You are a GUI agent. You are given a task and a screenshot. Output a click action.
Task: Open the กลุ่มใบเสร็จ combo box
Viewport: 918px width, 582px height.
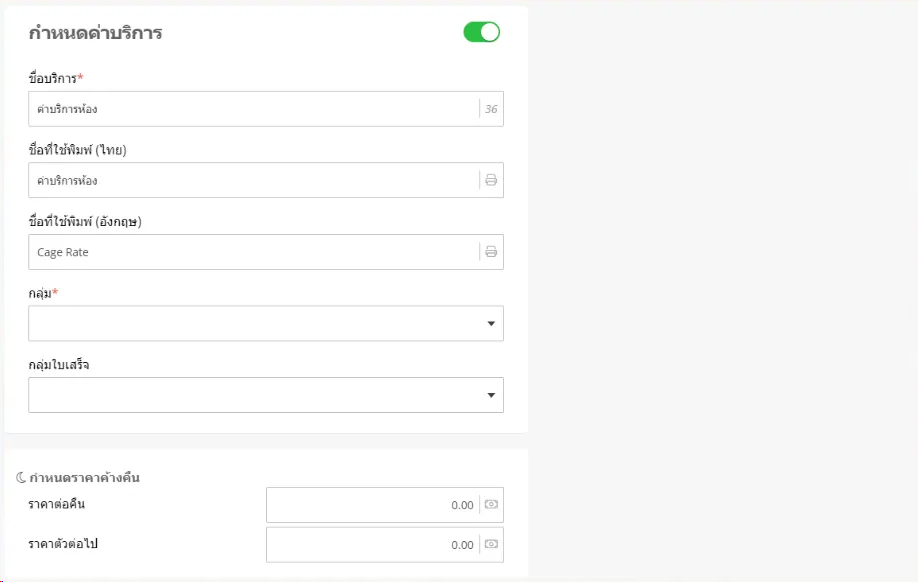point(250,395)
